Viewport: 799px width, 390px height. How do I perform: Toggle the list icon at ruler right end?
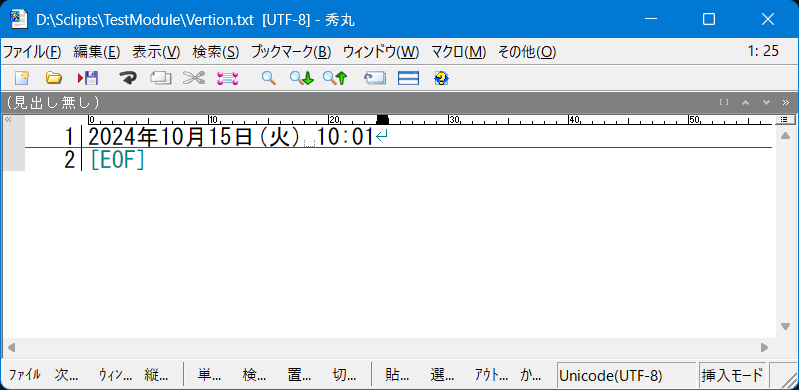coord(785,120)
